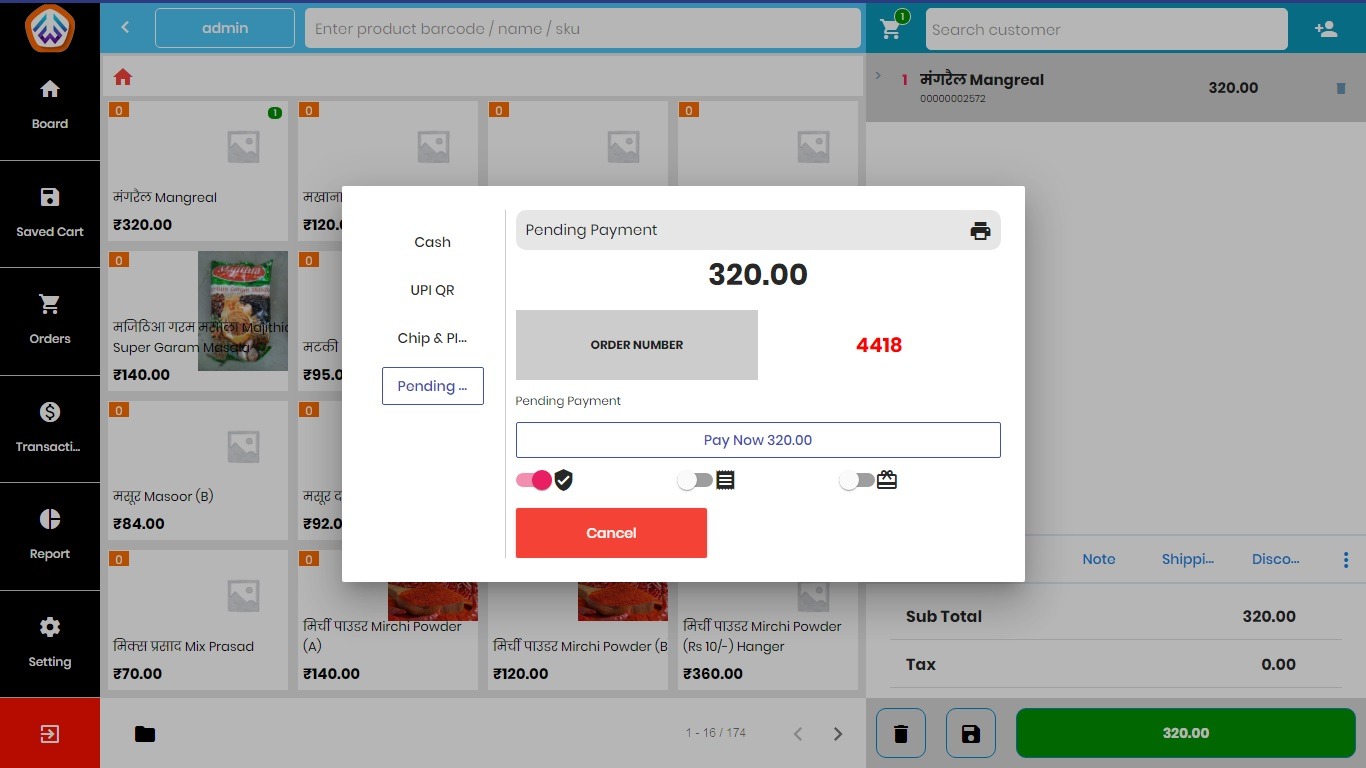Expand the Mangreal cart line chevron
Screen dimensions: 1366x768
coord(878,76)
